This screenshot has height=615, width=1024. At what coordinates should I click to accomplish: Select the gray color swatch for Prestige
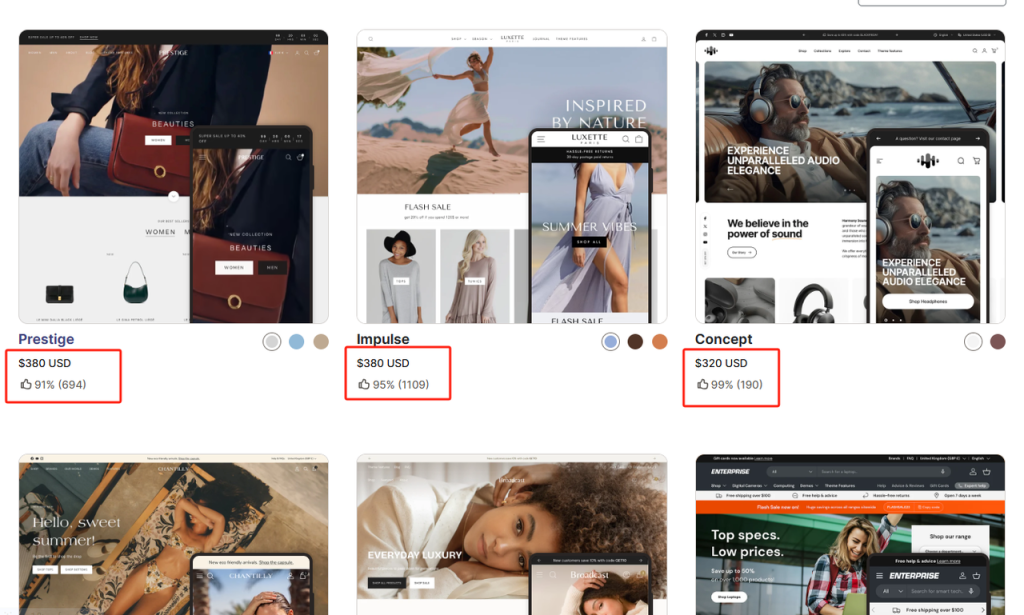point(272,342)
